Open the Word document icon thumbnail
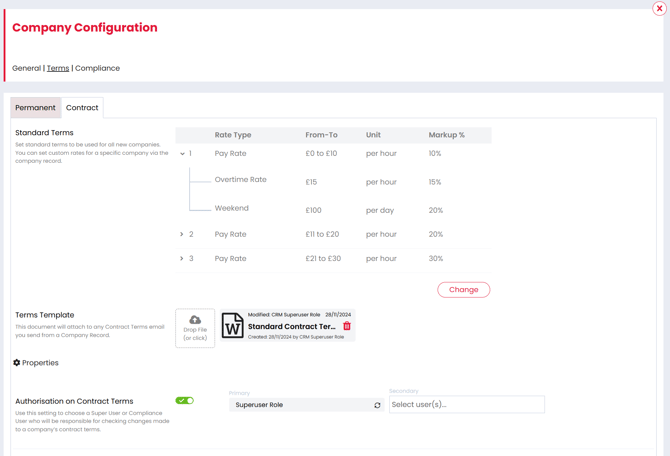670x456 pixels. pos(232,326)
